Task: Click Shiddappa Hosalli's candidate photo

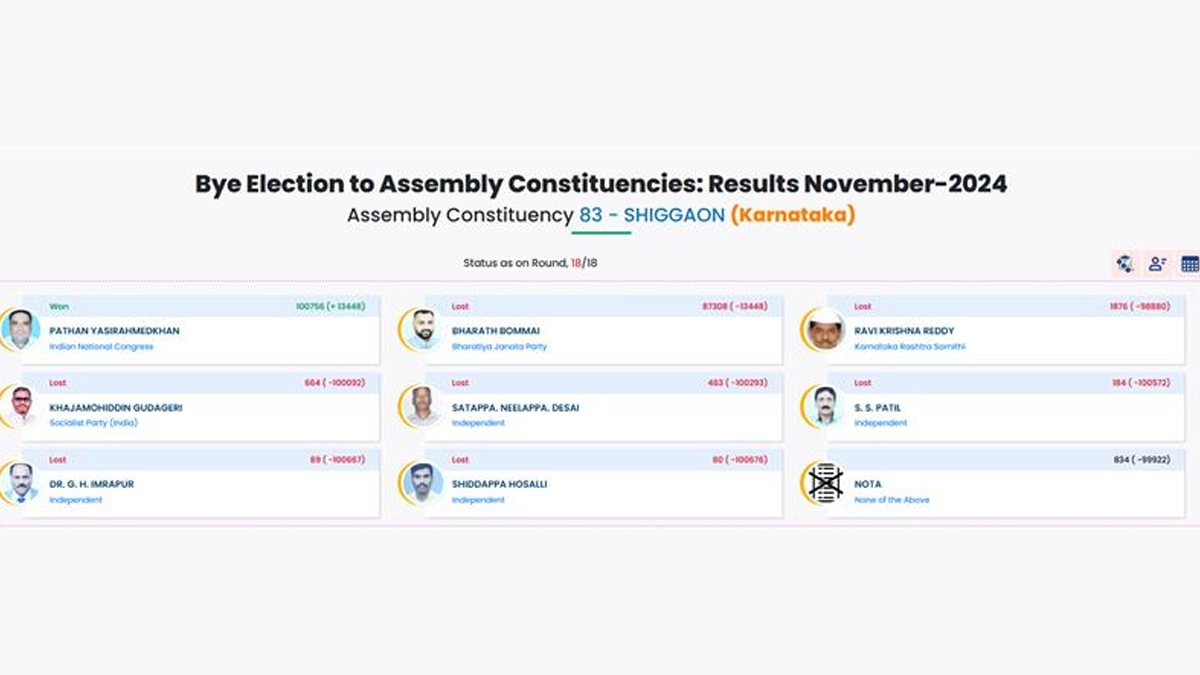Action: pyautogui.click(x=423, y=483)
